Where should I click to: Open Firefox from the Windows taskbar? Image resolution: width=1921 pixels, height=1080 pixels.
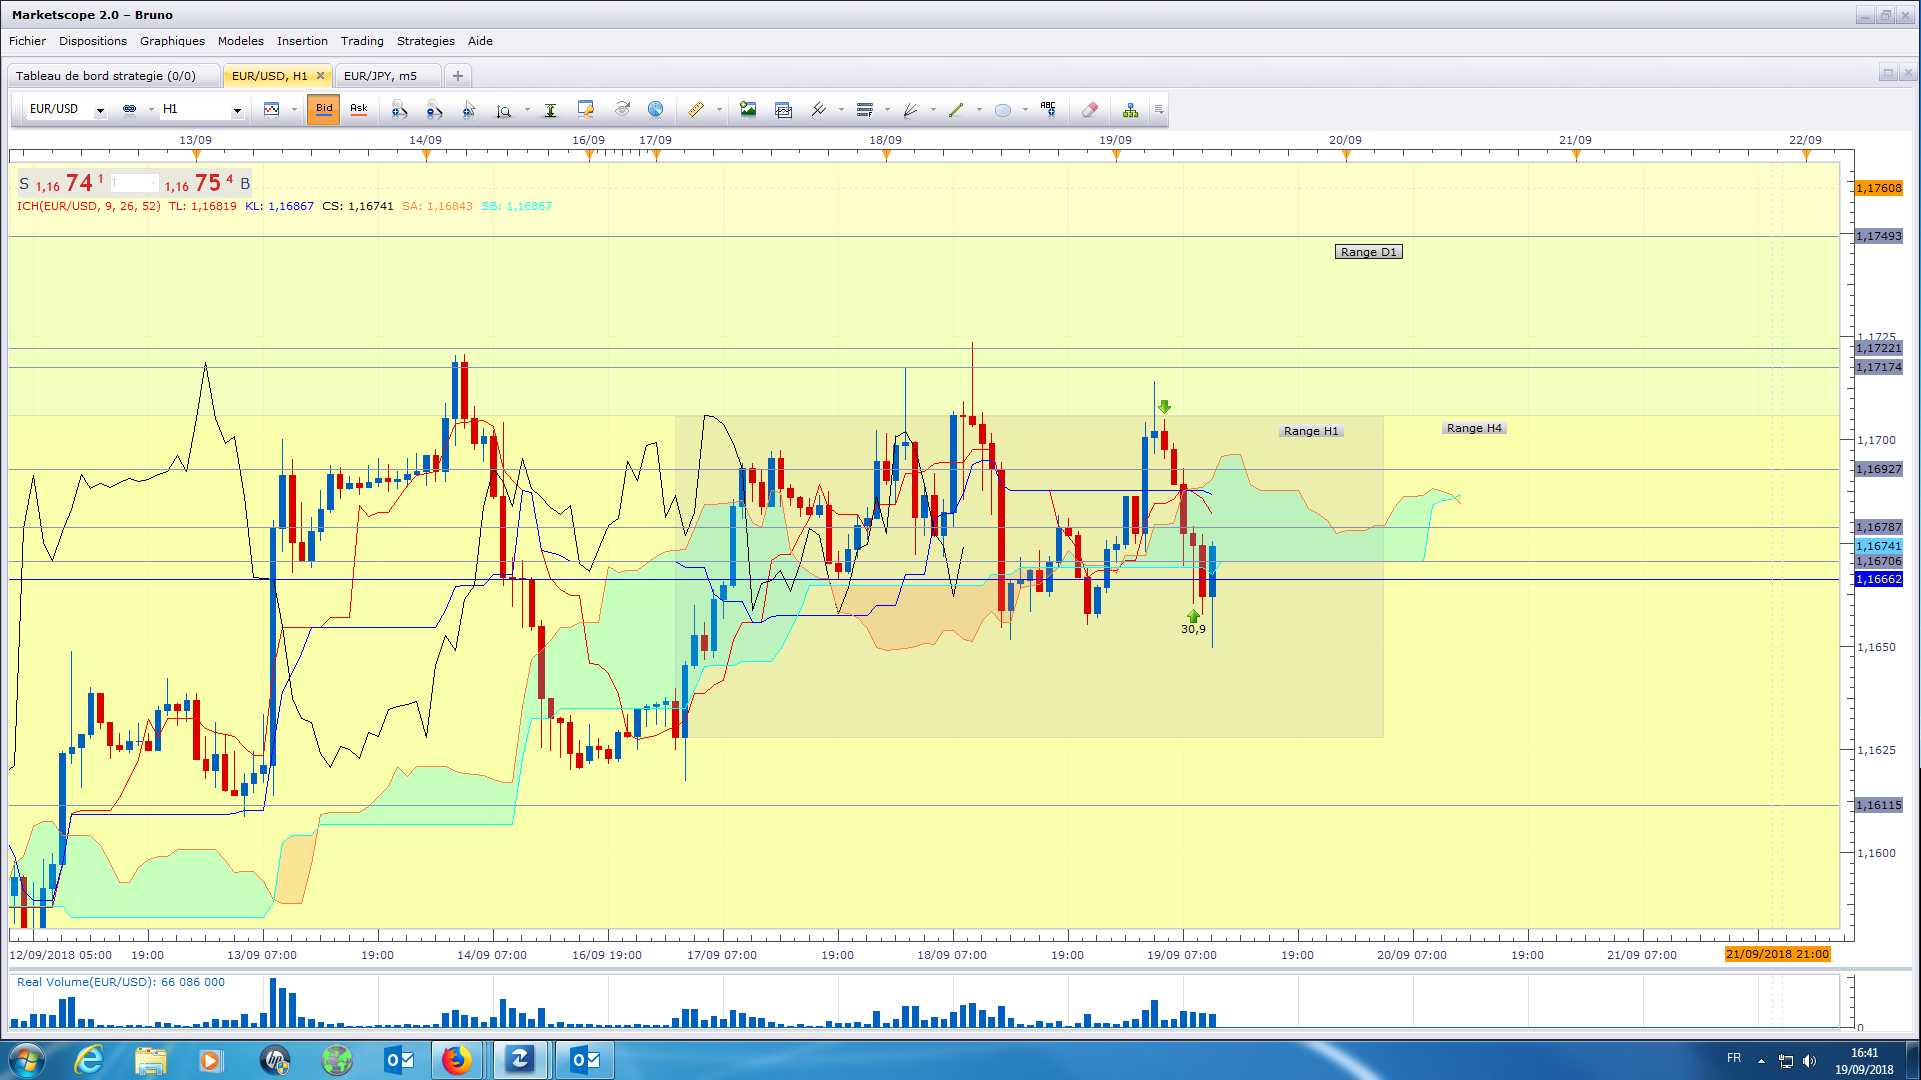(456, 1059)
